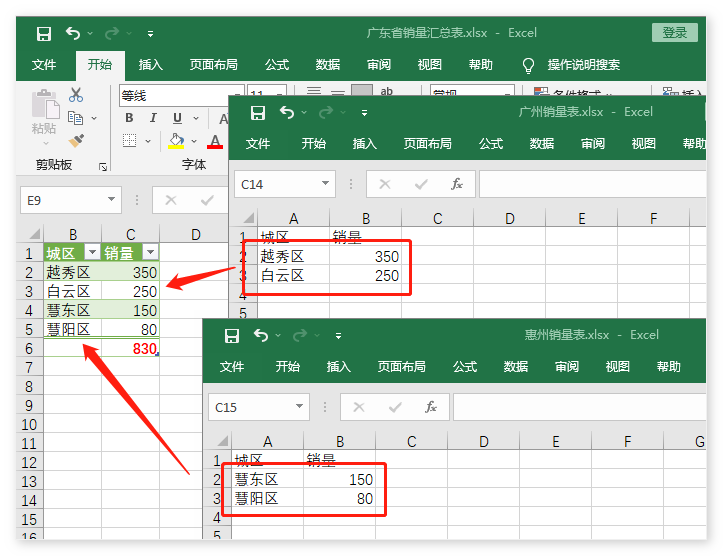Viewport: 723px width, 556px height.
Task: Click Save icon in 惠州销量表 window
Action: click(232, 336)
